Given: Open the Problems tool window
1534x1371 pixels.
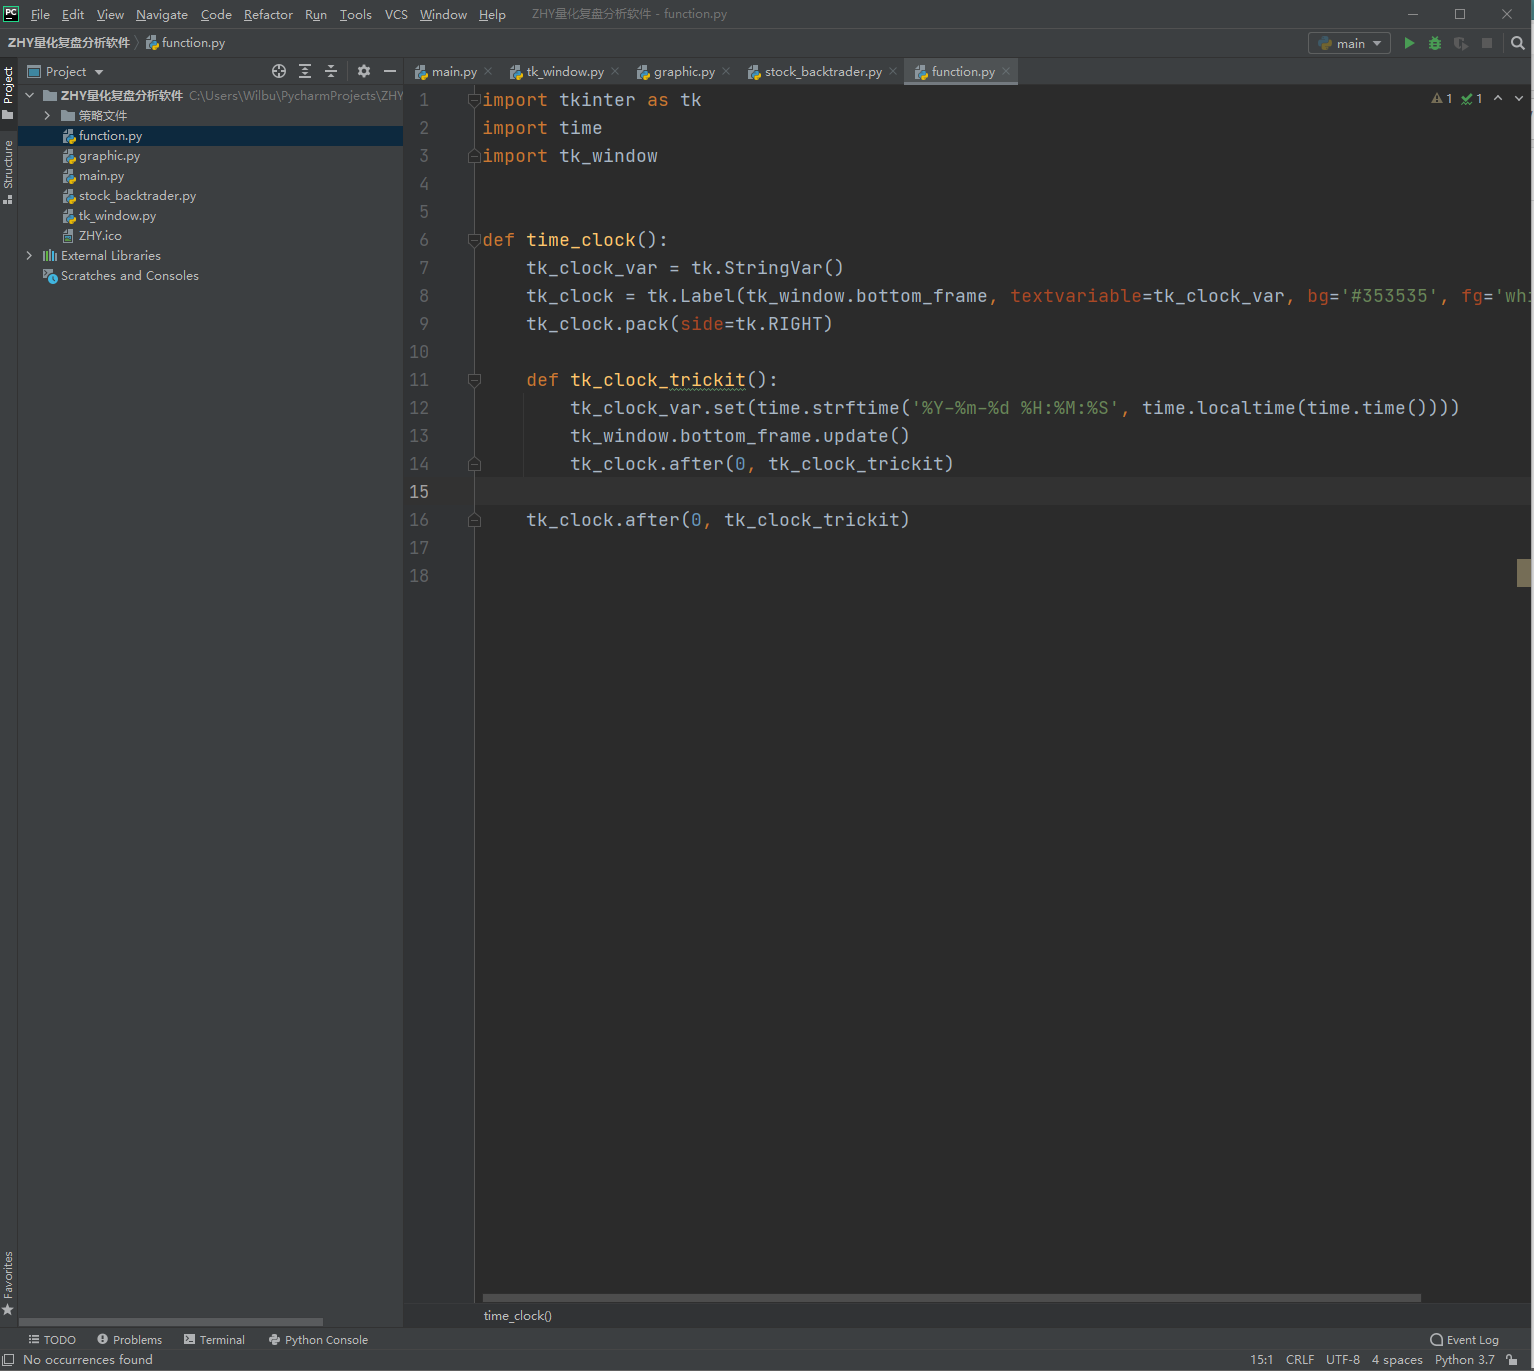Looking at the screenshot, I should coord(129,1339).
